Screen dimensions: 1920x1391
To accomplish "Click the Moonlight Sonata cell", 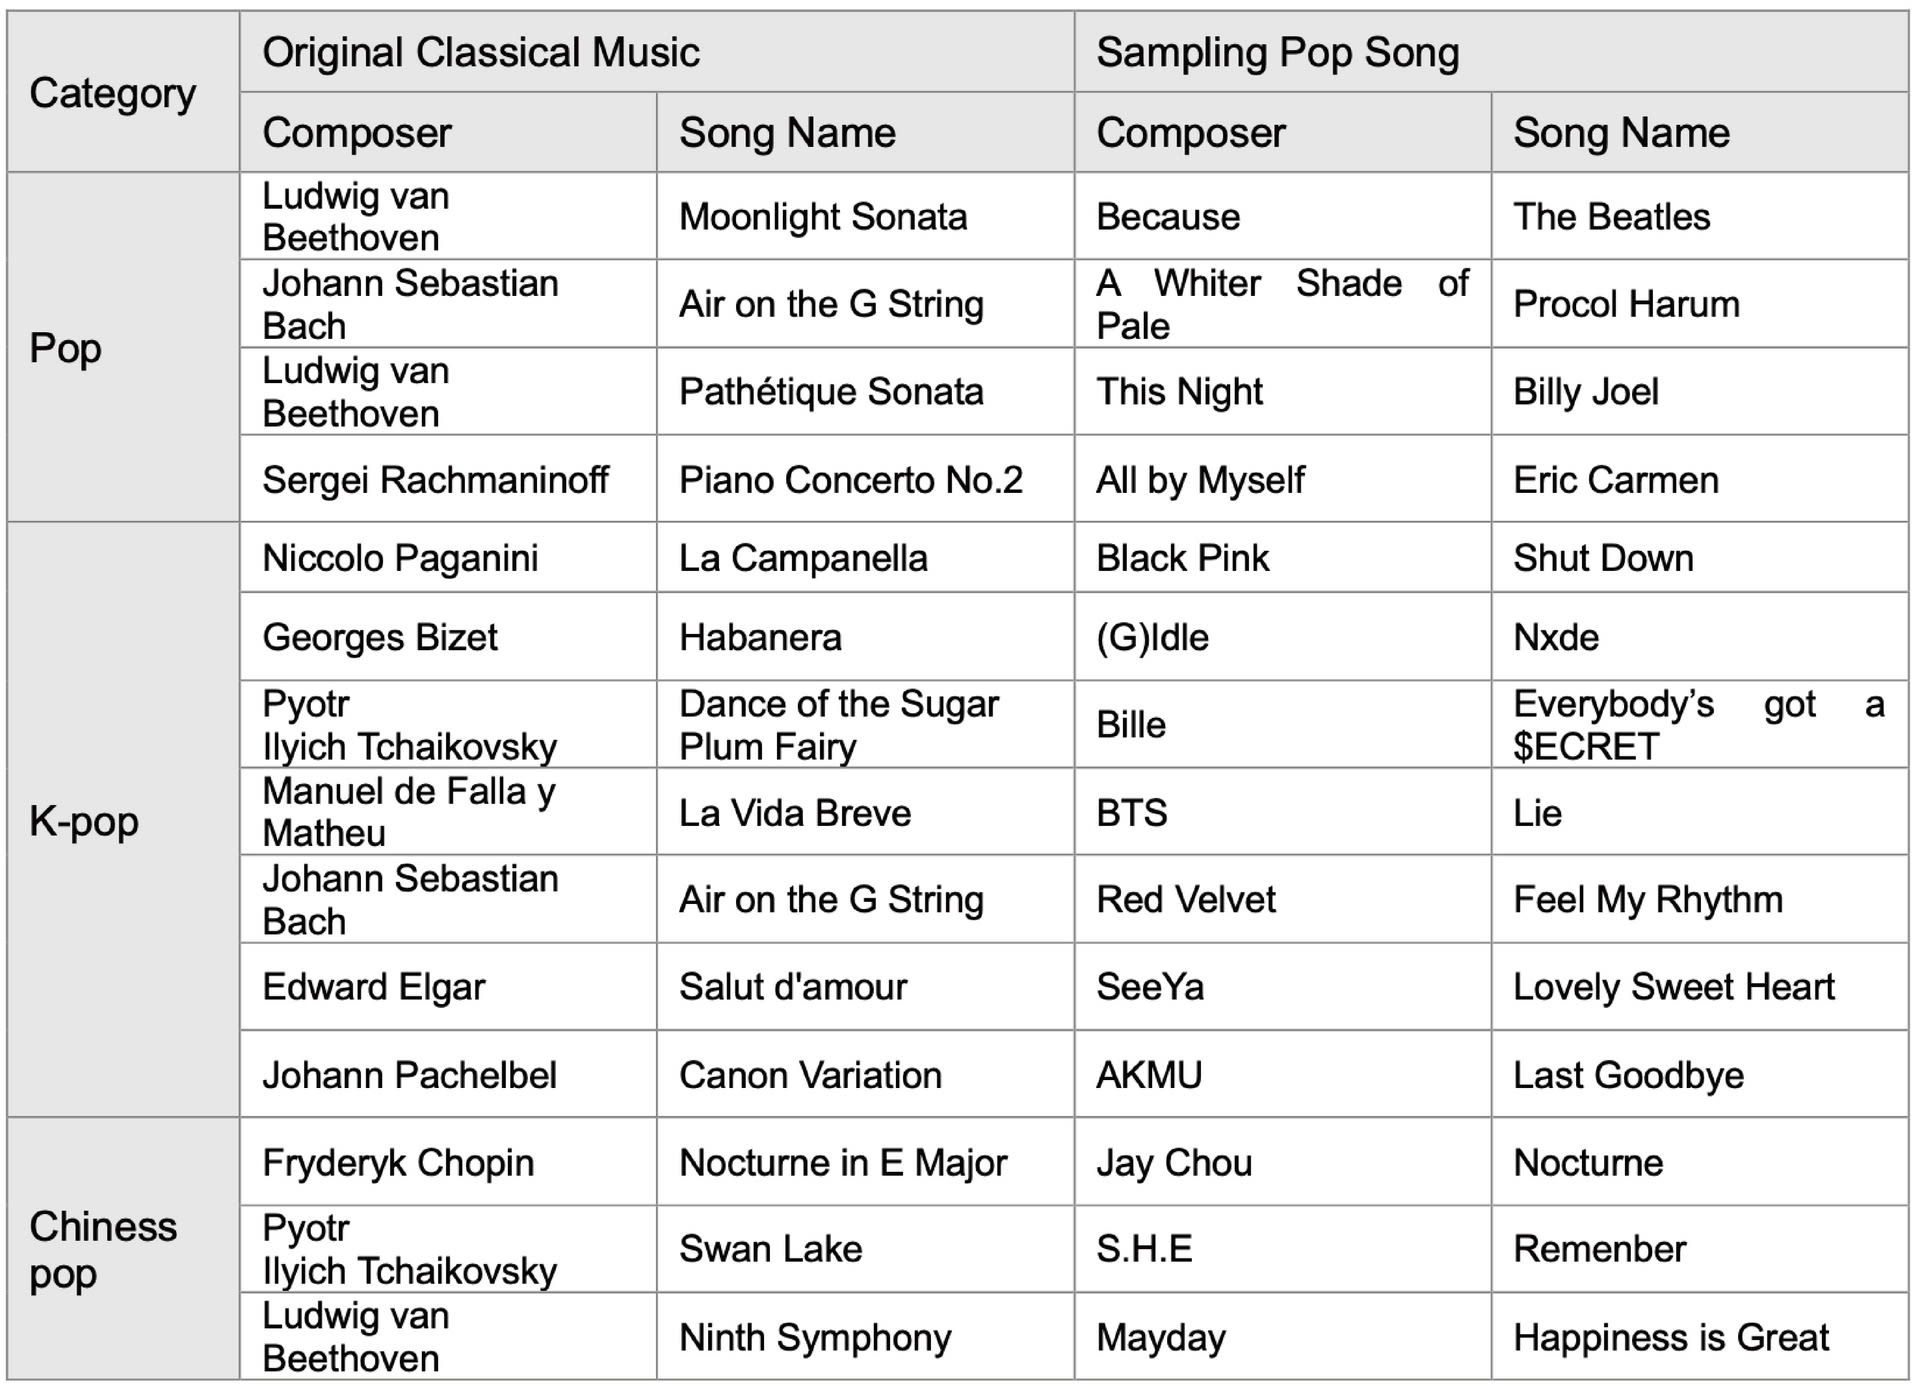I will pyautogui.click(x=865, y=216).
